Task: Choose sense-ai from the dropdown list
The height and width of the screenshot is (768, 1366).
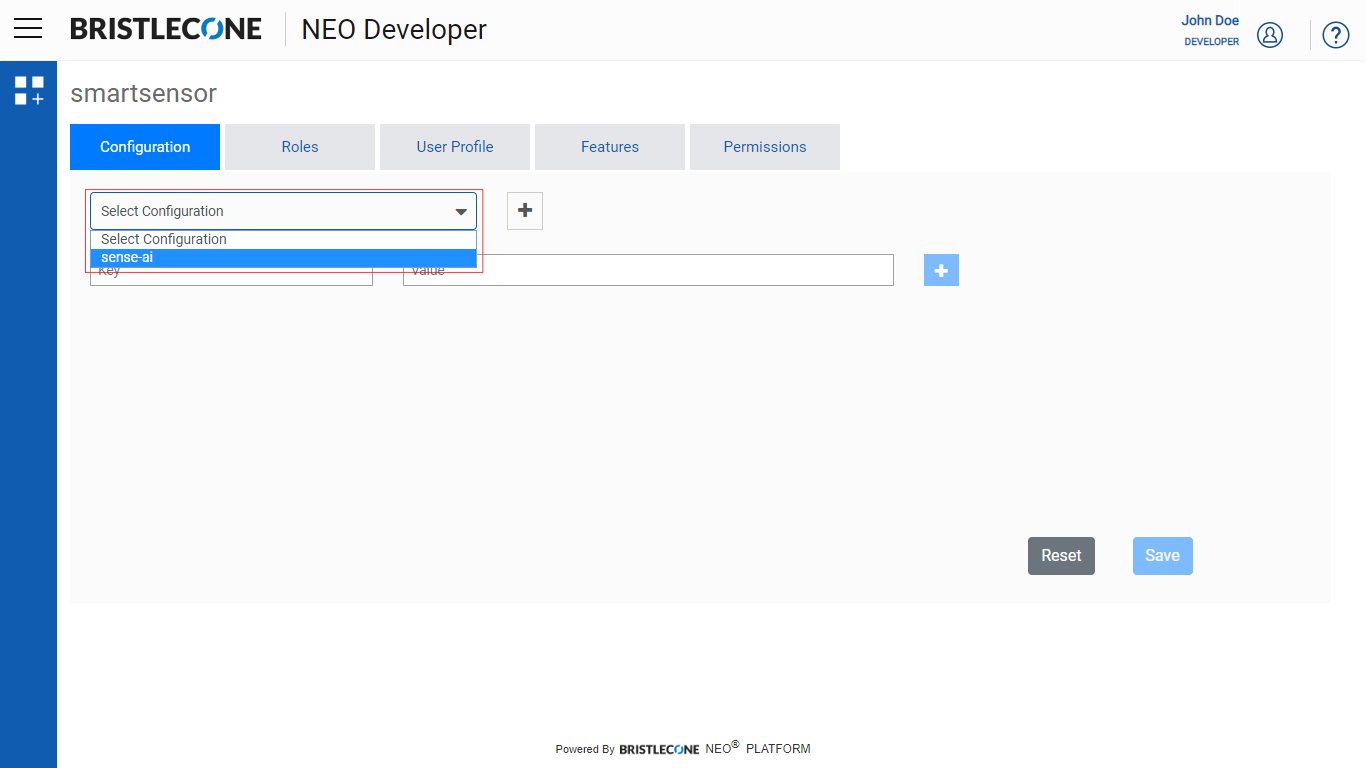Action: 283,258
